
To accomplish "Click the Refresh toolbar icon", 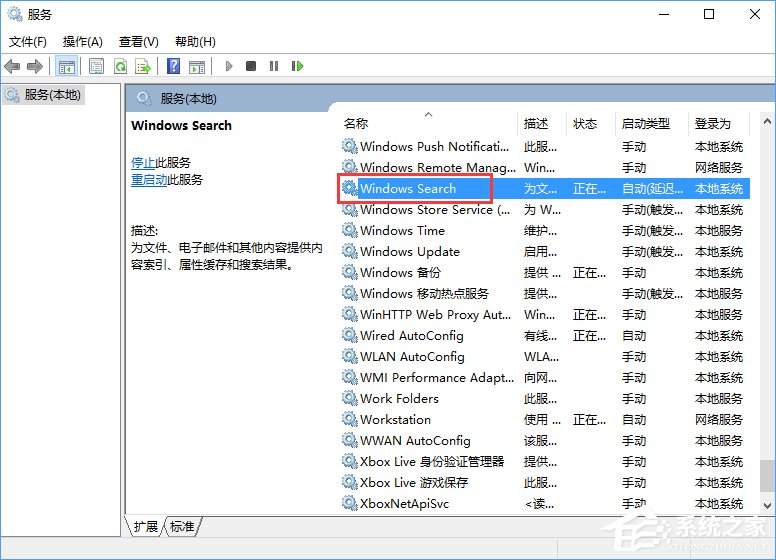I will click(x=120, y=66).
